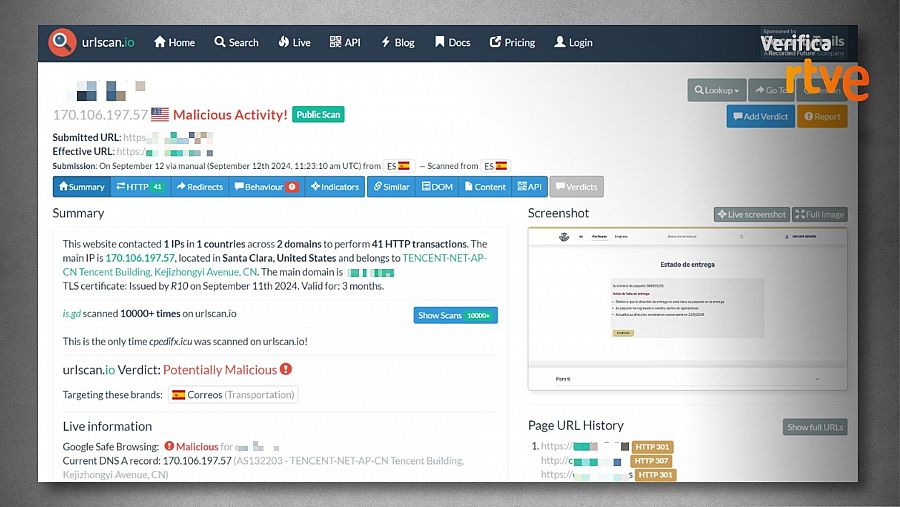Screen dimensions: 900x507
Task: Click the HTTP 307 badge
Action: (651, 460)
